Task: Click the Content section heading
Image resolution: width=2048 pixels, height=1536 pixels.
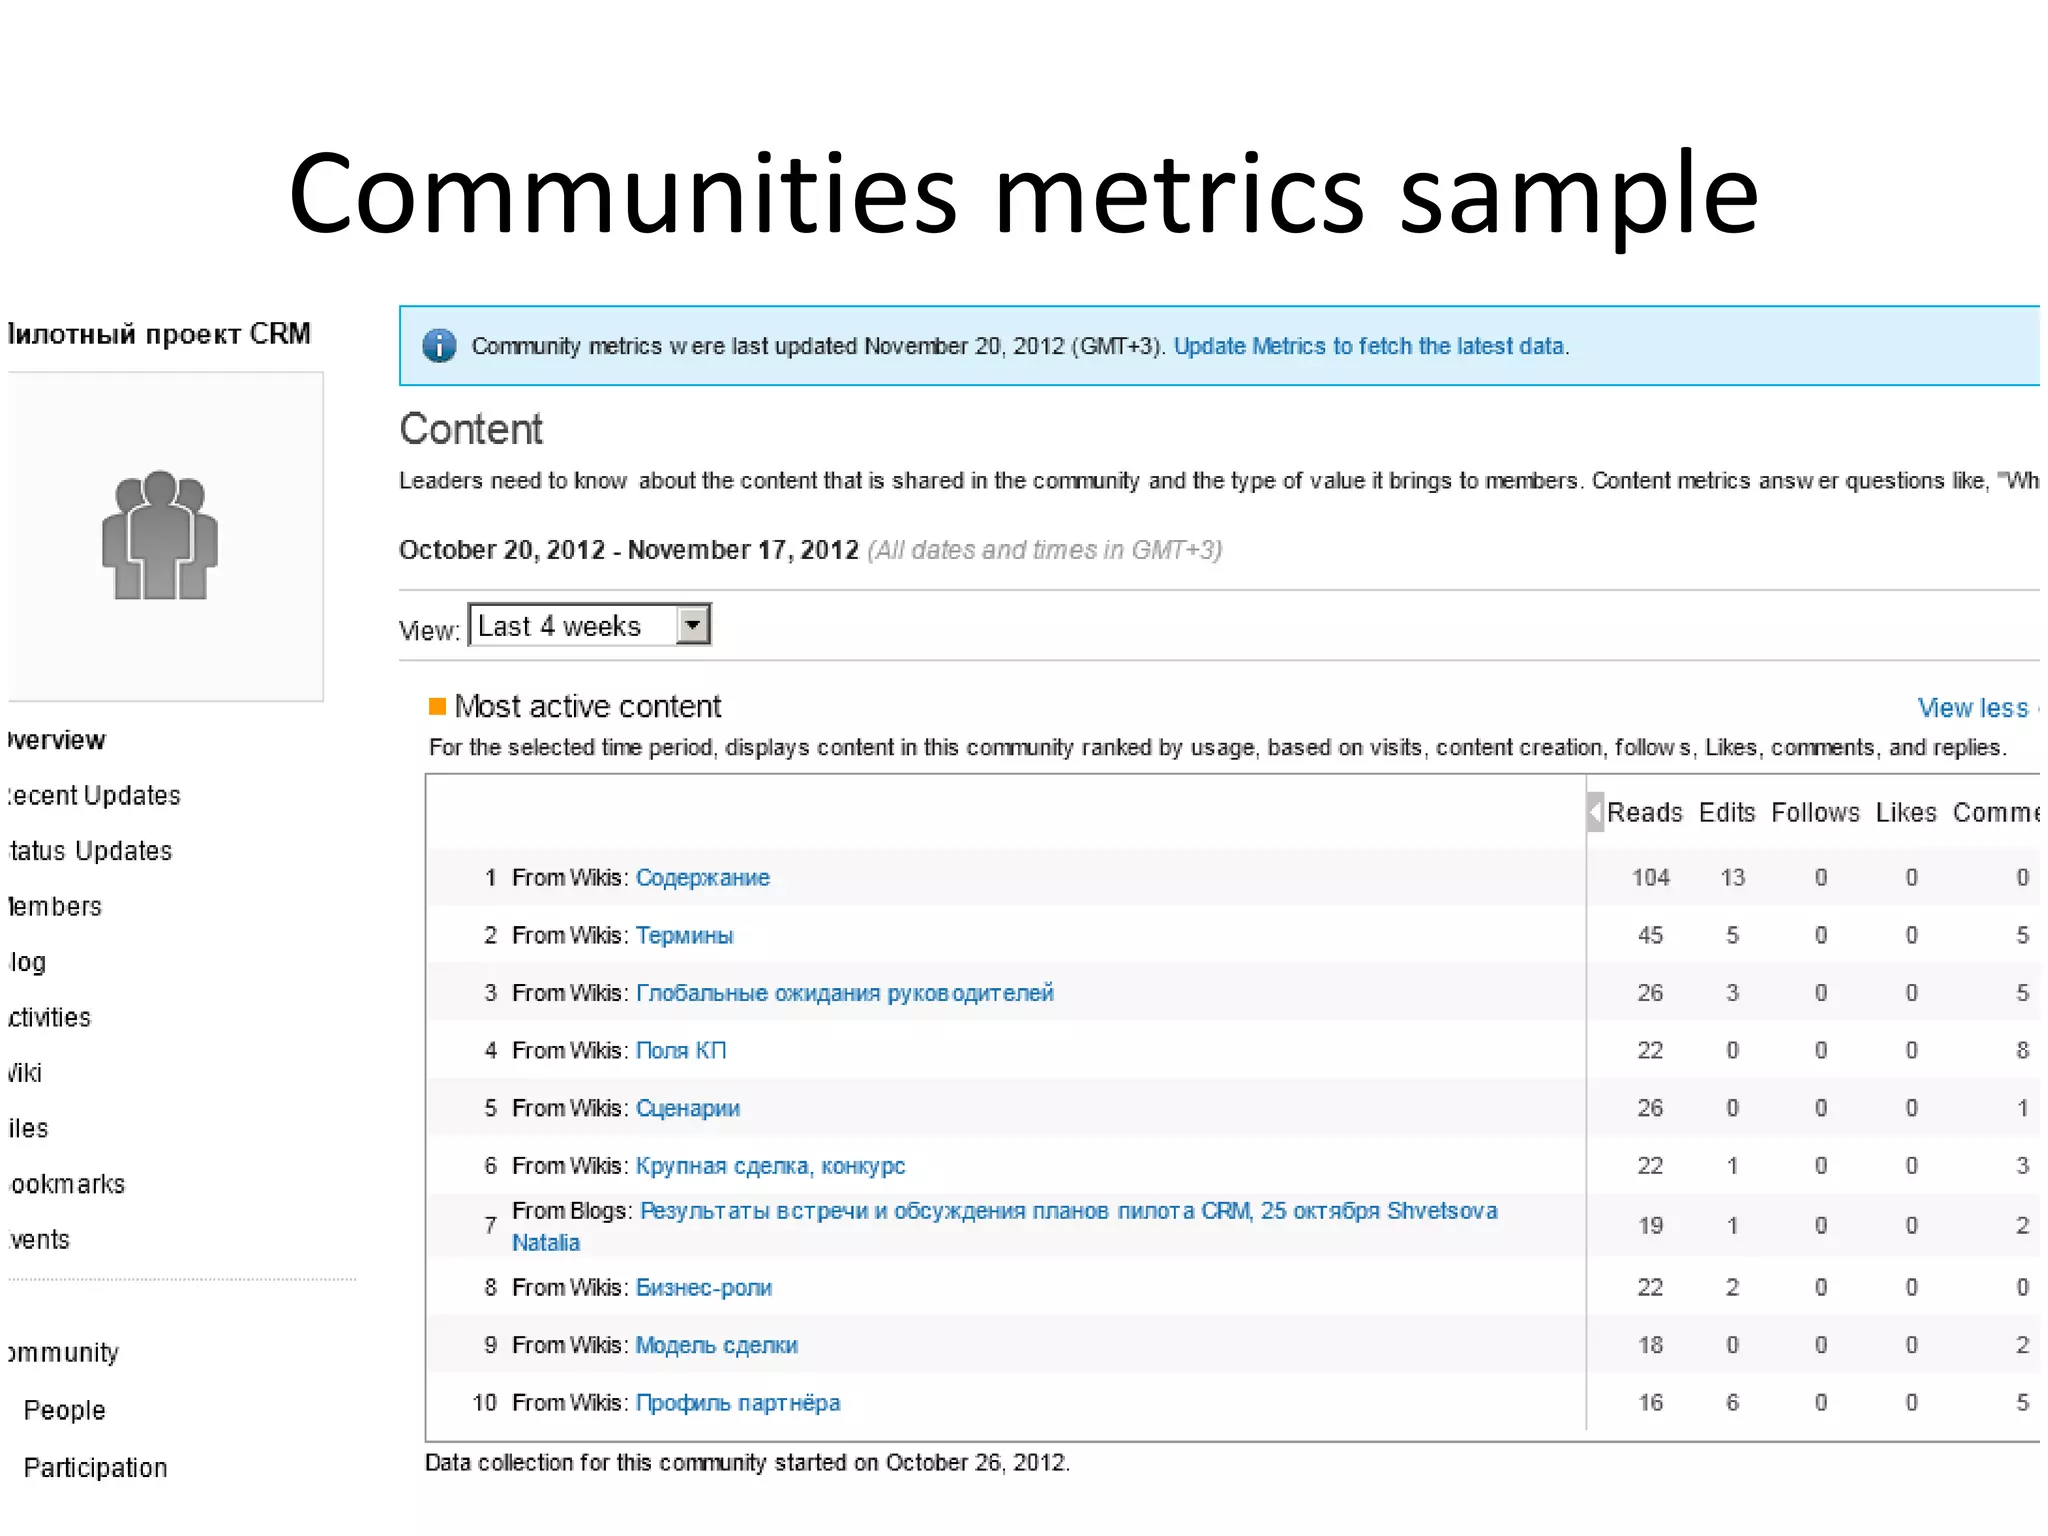Action: (471, 429)
